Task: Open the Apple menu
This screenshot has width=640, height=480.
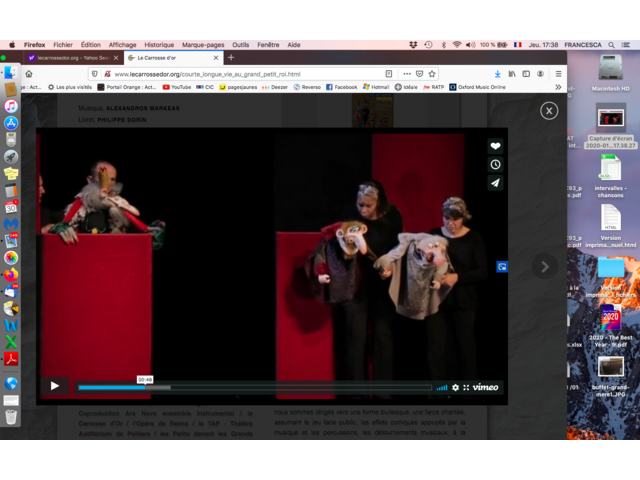Action: point(12,45)
